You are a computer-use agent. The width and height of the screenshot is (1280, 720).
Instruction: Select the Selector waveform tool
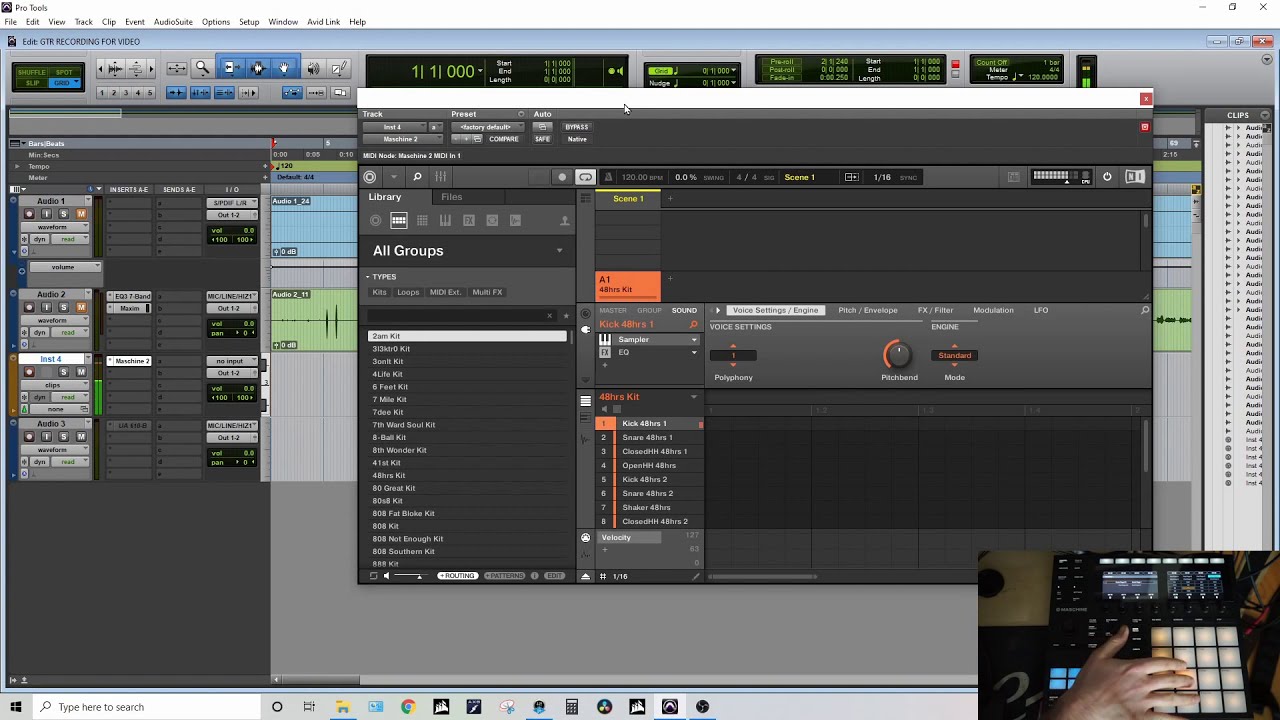tap(258, 68)
